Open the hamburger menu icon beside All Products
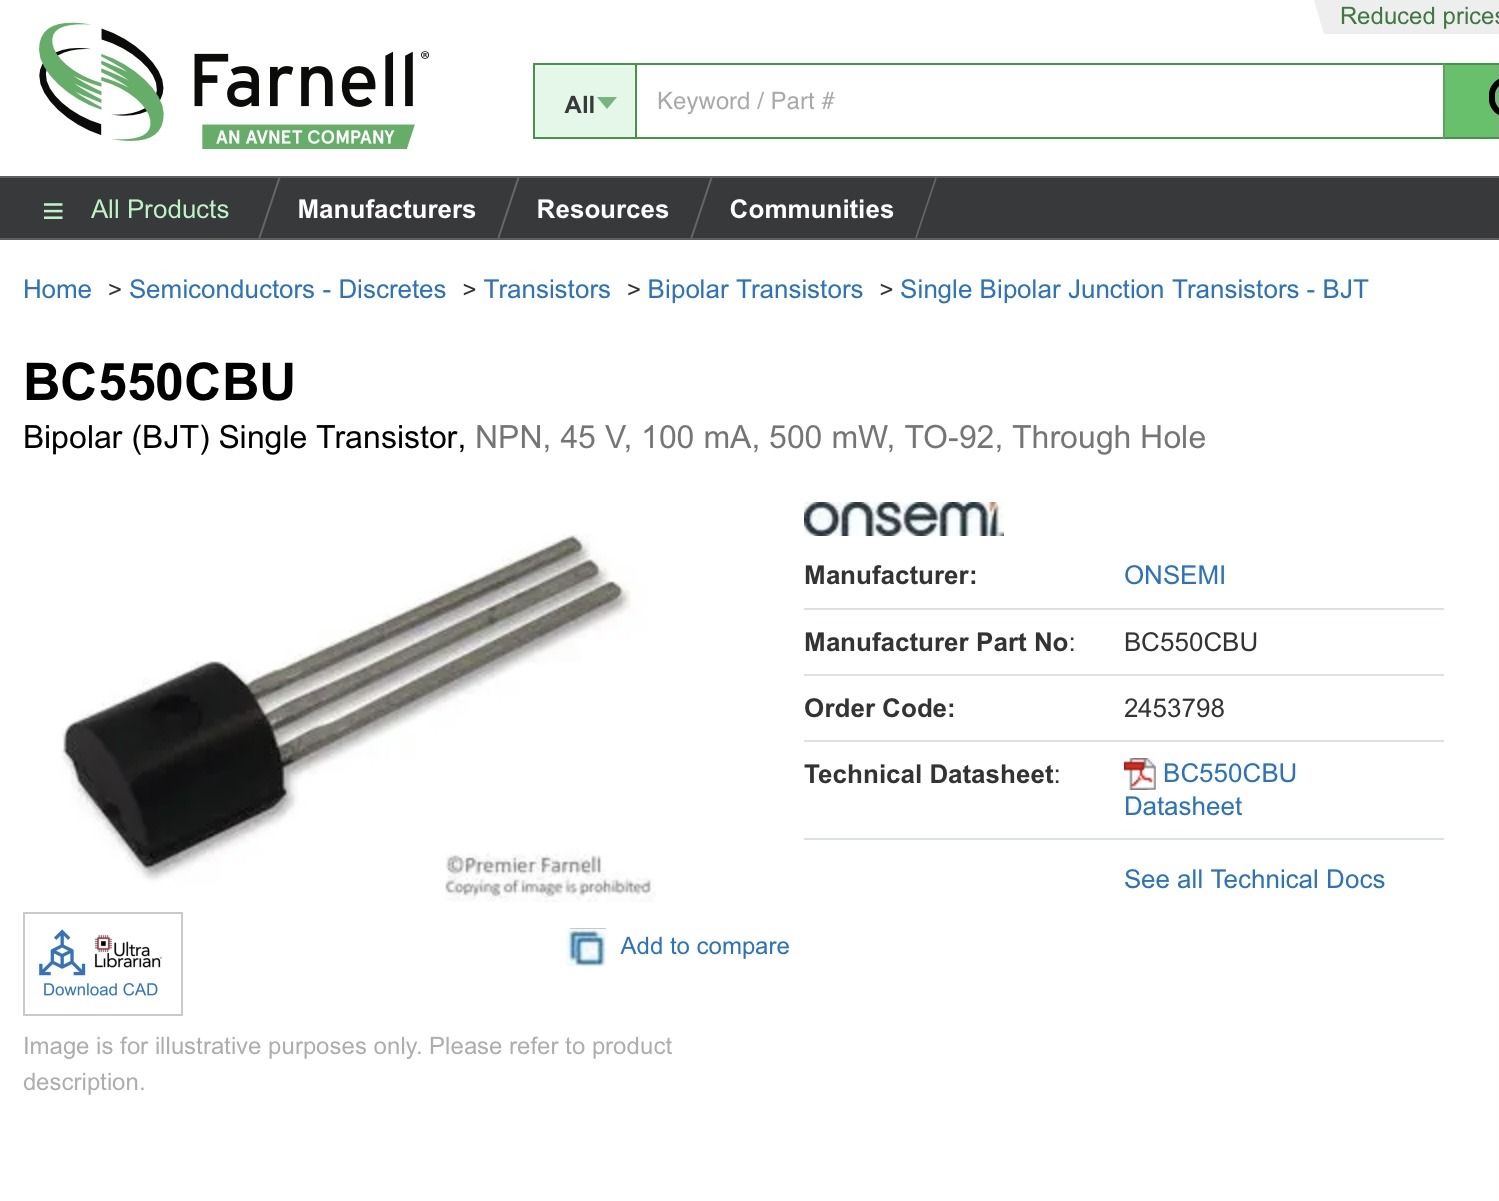 click(x=53, y=210)
